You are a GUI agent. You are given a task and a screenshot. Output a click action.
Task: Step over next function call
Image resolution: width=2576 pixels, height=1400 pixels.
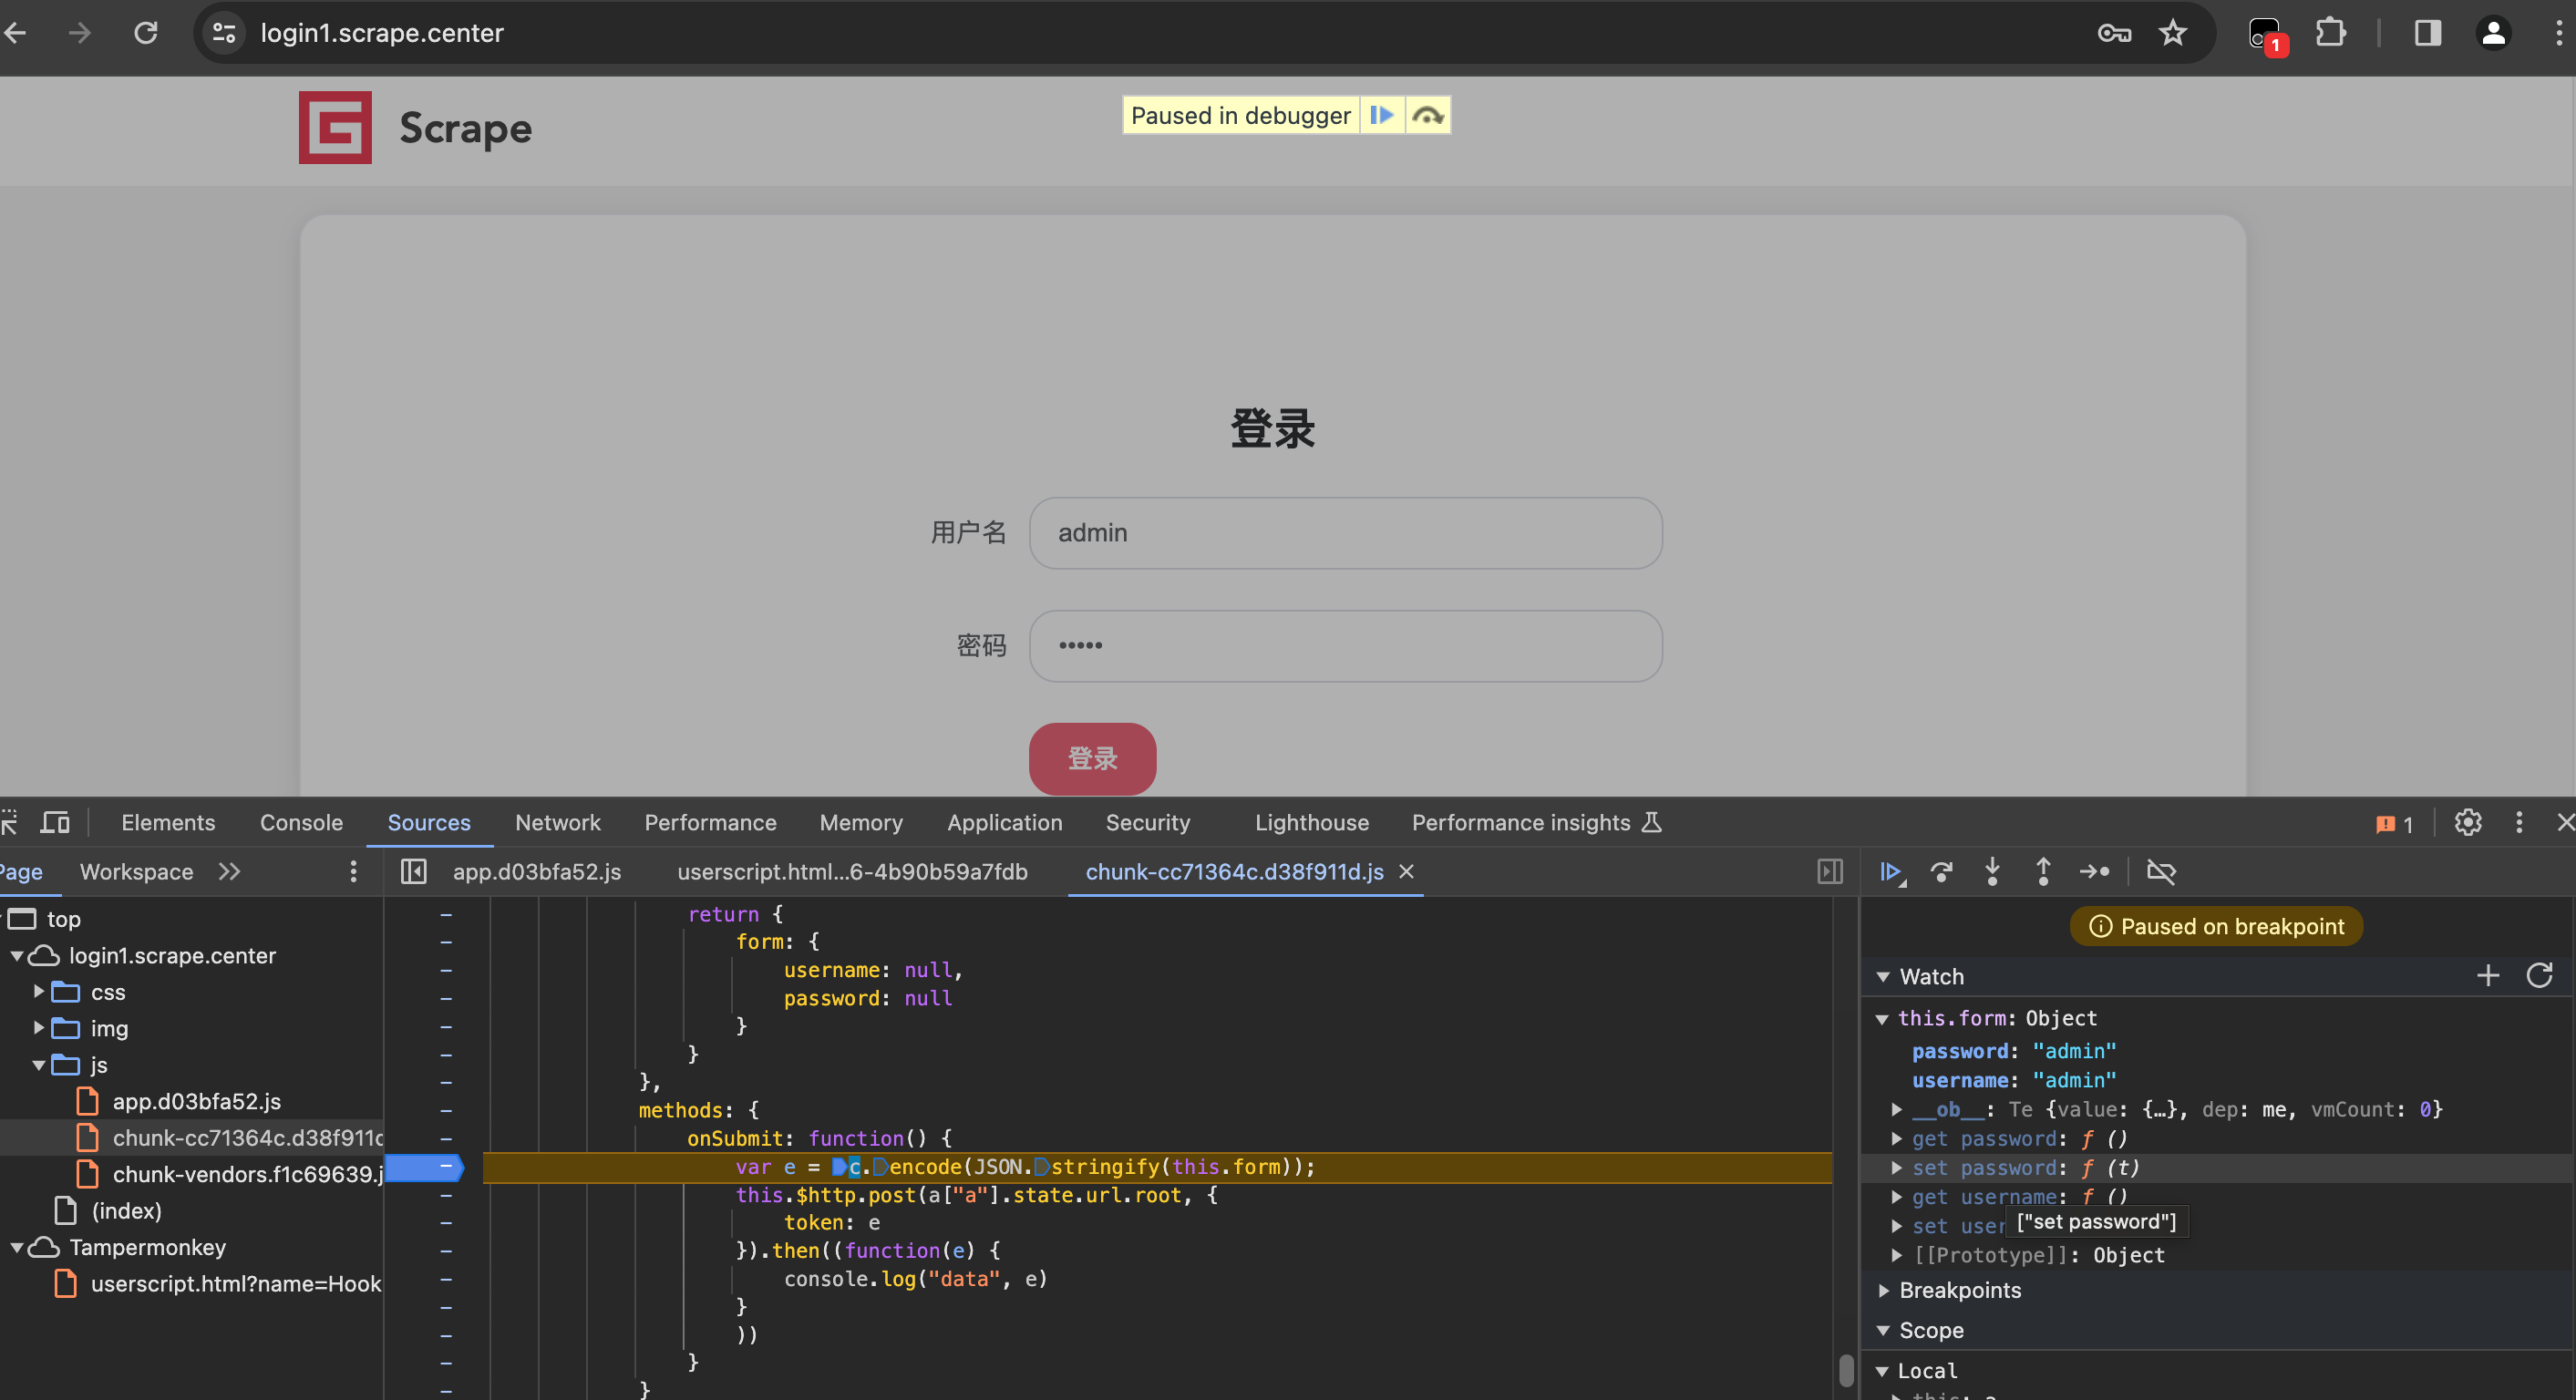pos(1941,872)
